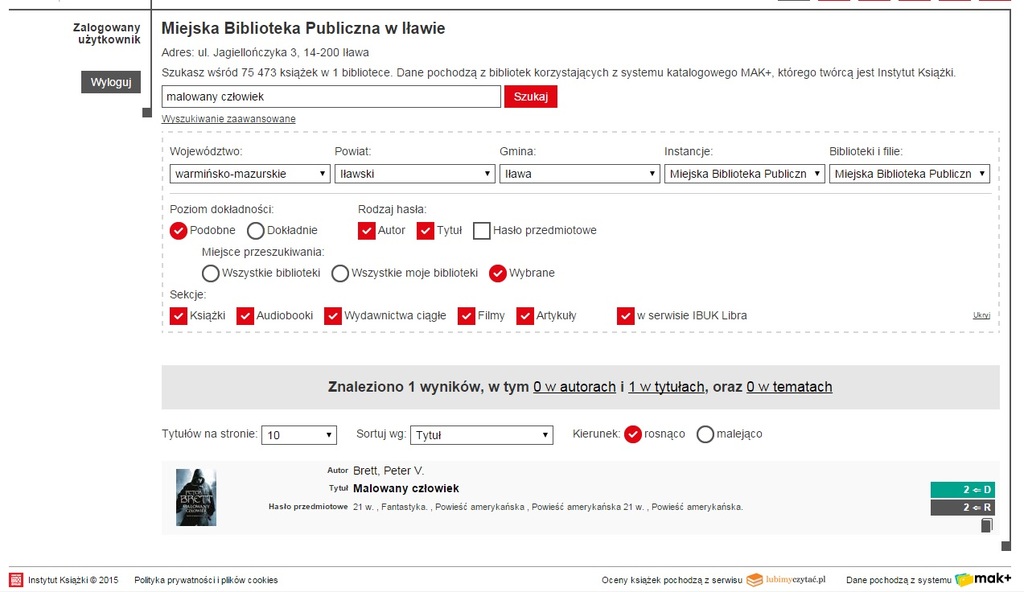This screenshot has width=1024, height=592.
Task: Enable the Hasło przedmiotowe checkbox
Action: coord(481,231)
